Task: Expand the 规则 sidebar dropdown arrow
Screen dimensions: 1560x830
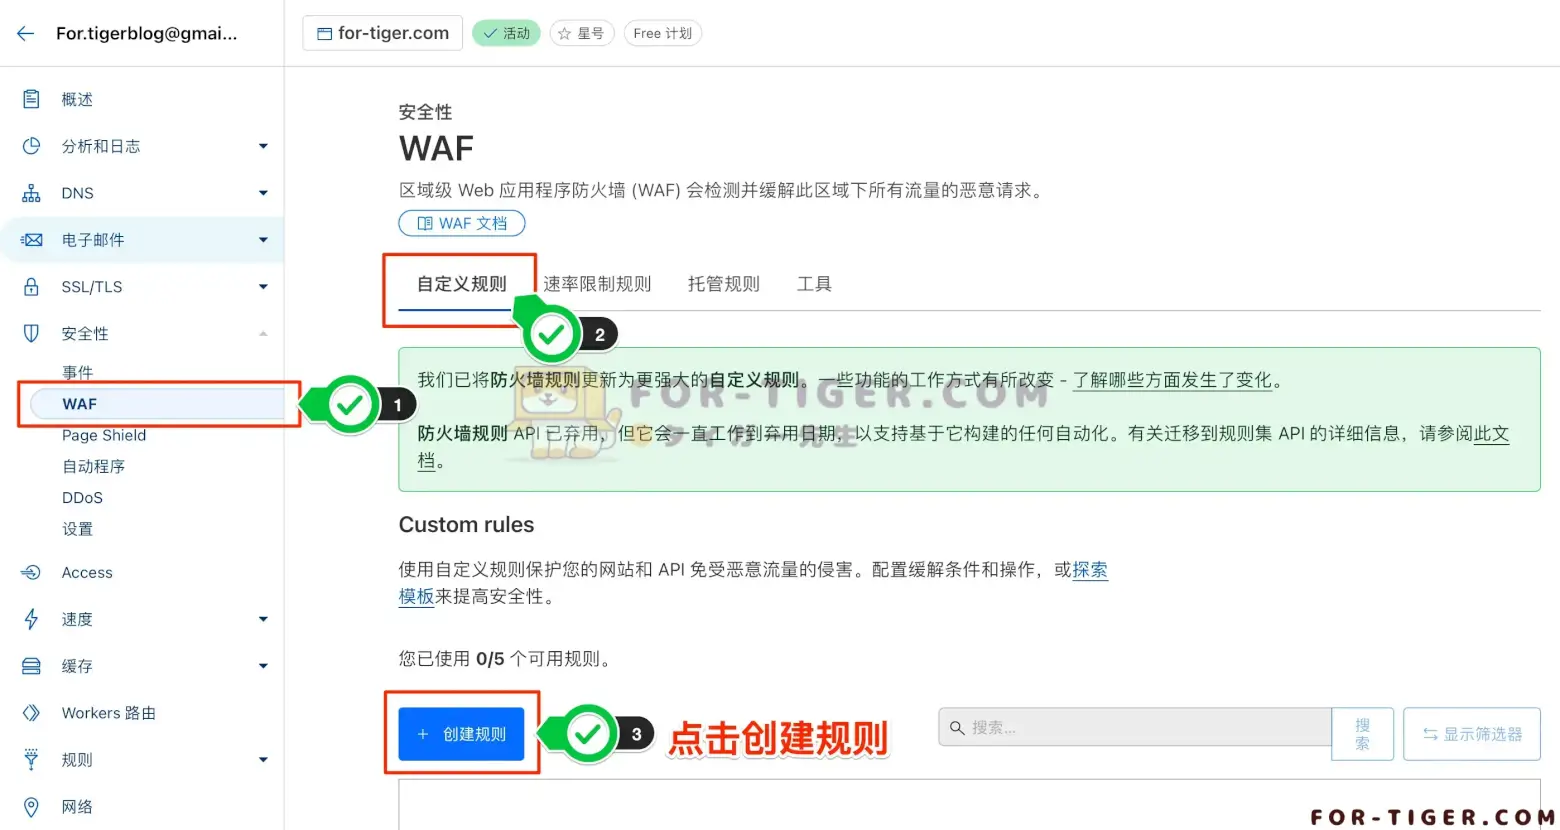Action: point(263,760)
